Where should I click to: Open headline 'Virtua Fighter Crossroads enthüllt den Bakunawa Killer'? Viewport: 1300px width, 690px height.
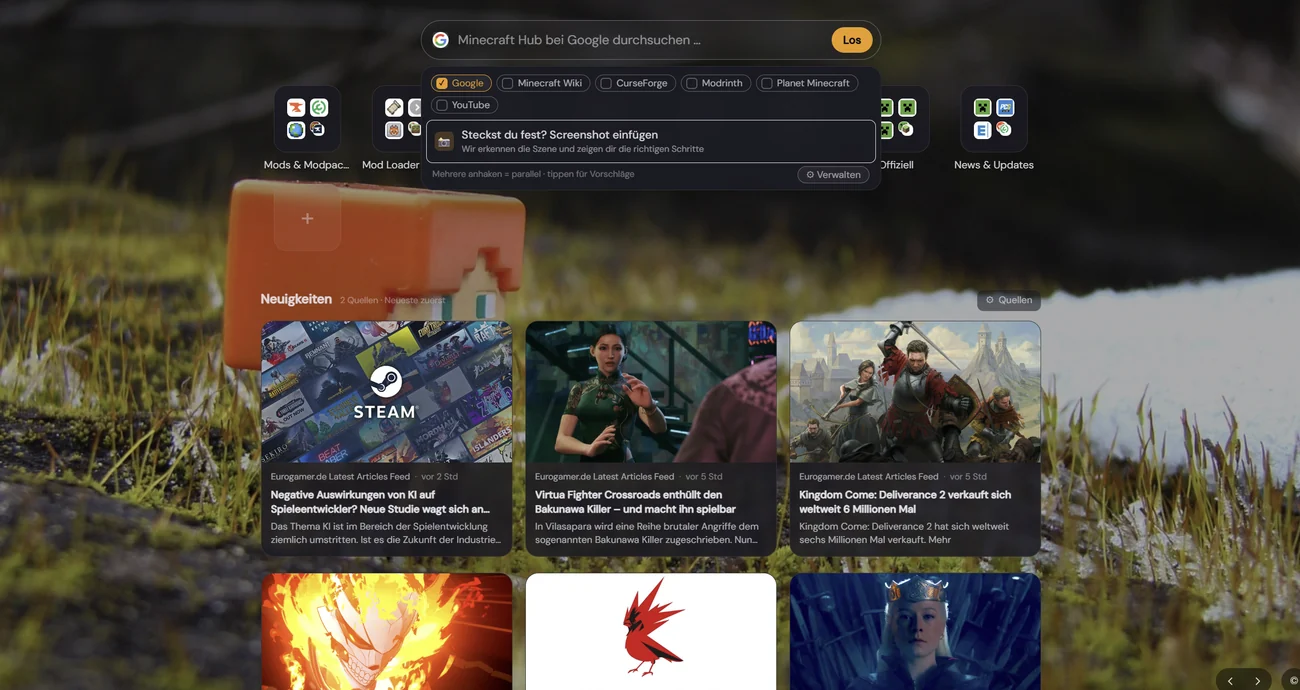(635, 502)
